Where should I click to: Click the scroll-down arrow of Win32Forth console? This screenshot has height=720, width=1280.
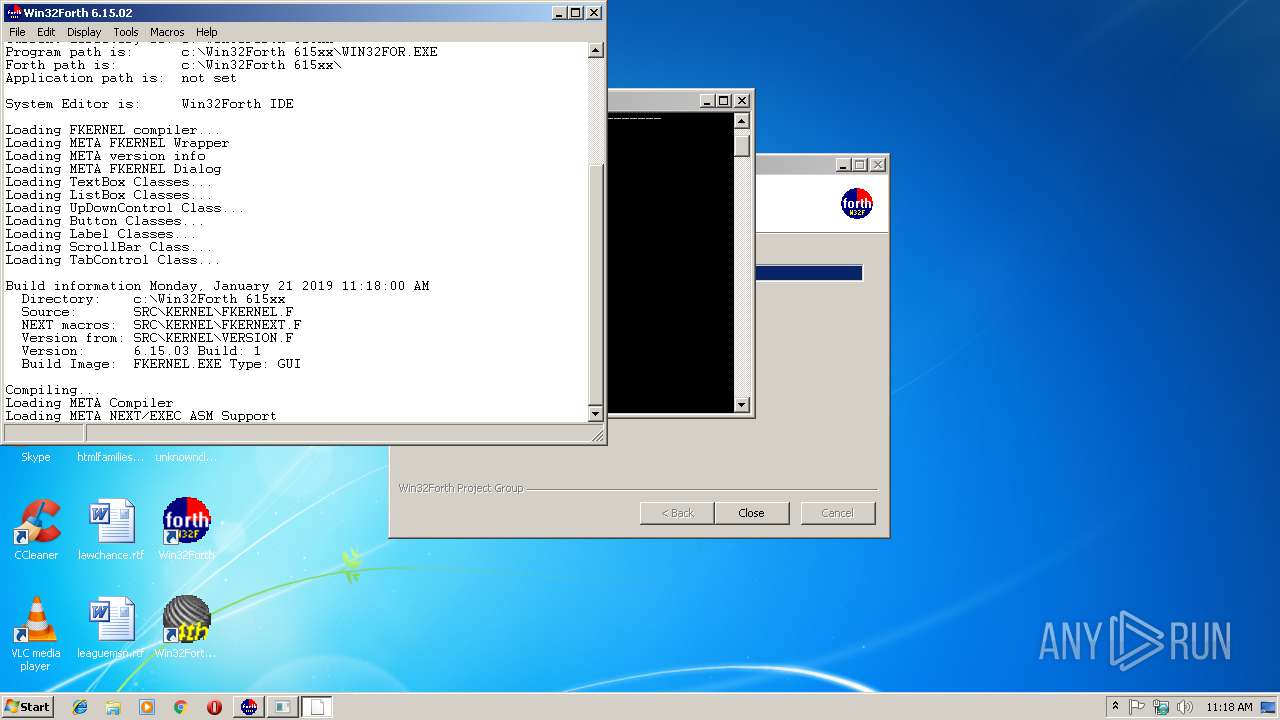pos(595,413)
